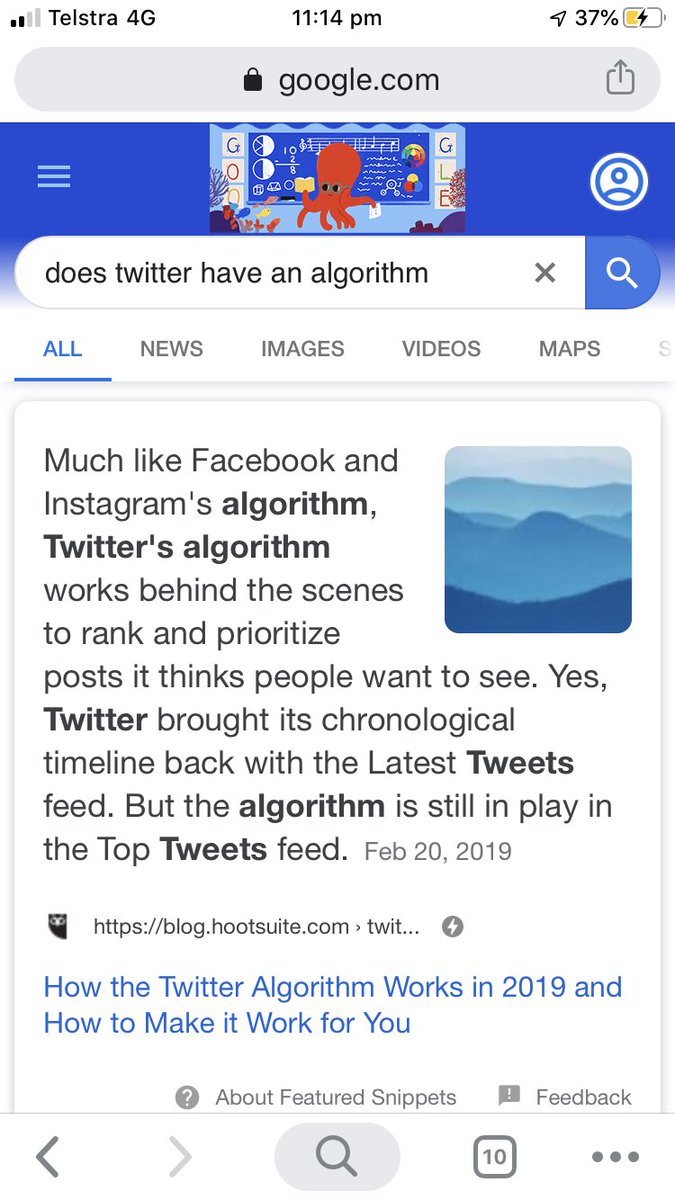
Task: Select the Videos tab
Action: [x=441, y=349]
